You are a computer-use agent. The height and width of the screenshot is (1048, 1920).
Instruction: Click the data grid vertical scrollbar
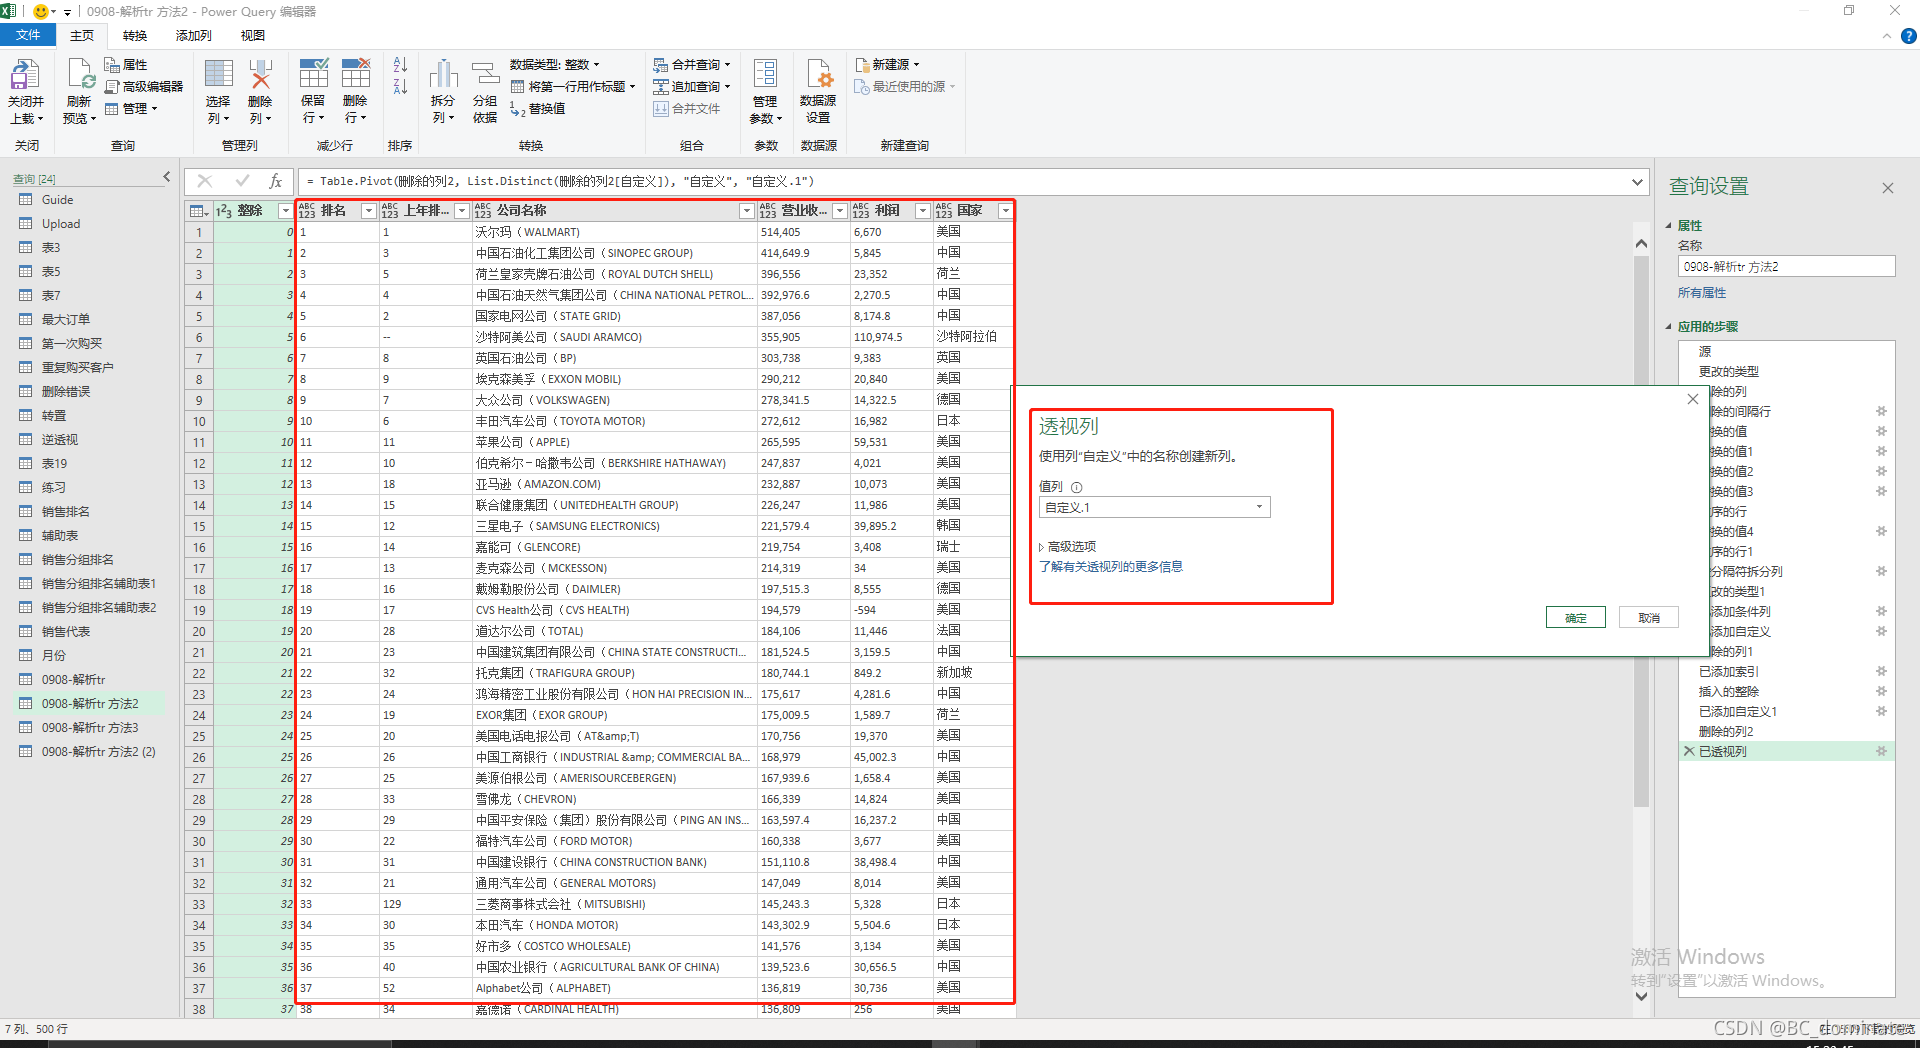(1641, 530)
